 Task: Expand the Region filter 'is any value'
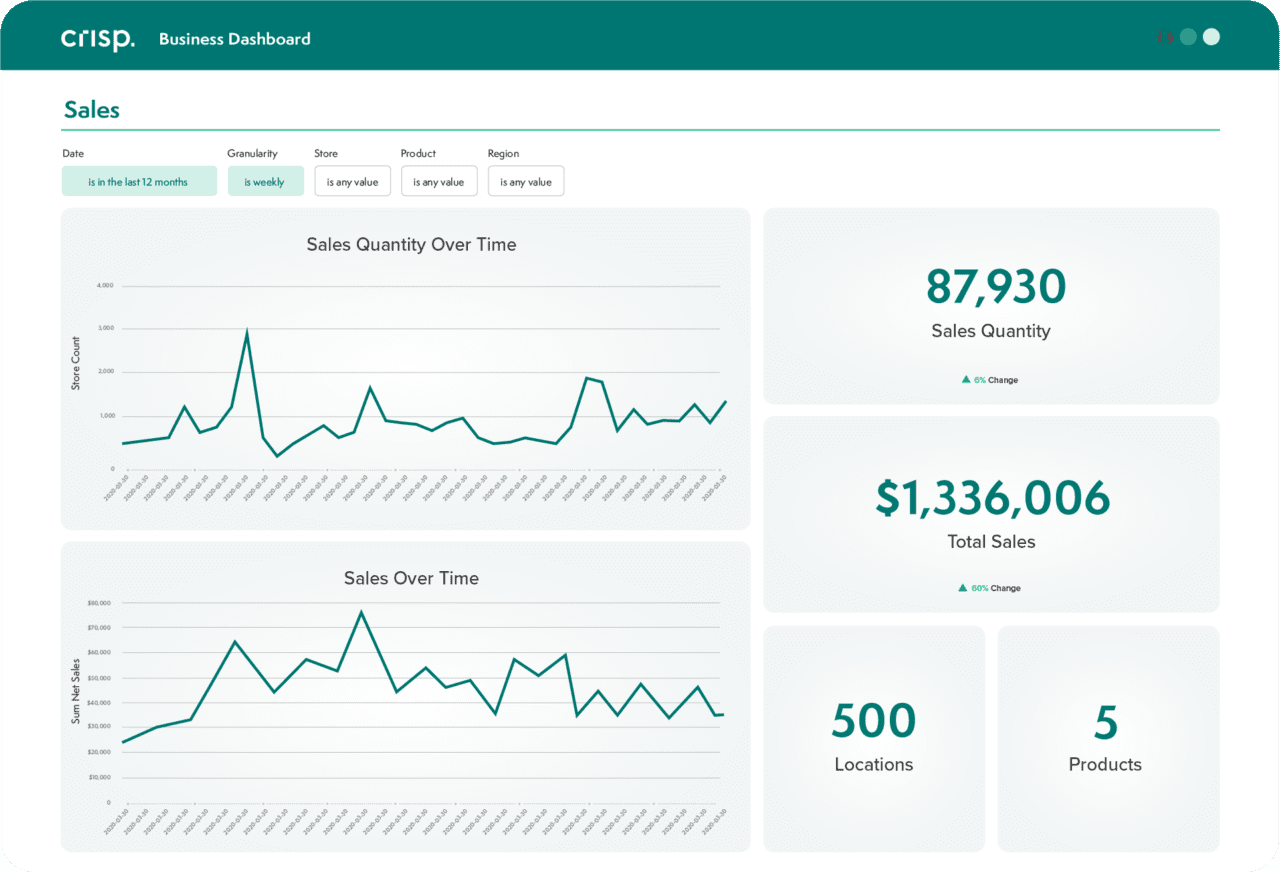pyautogui.click(x=526, y=181)
